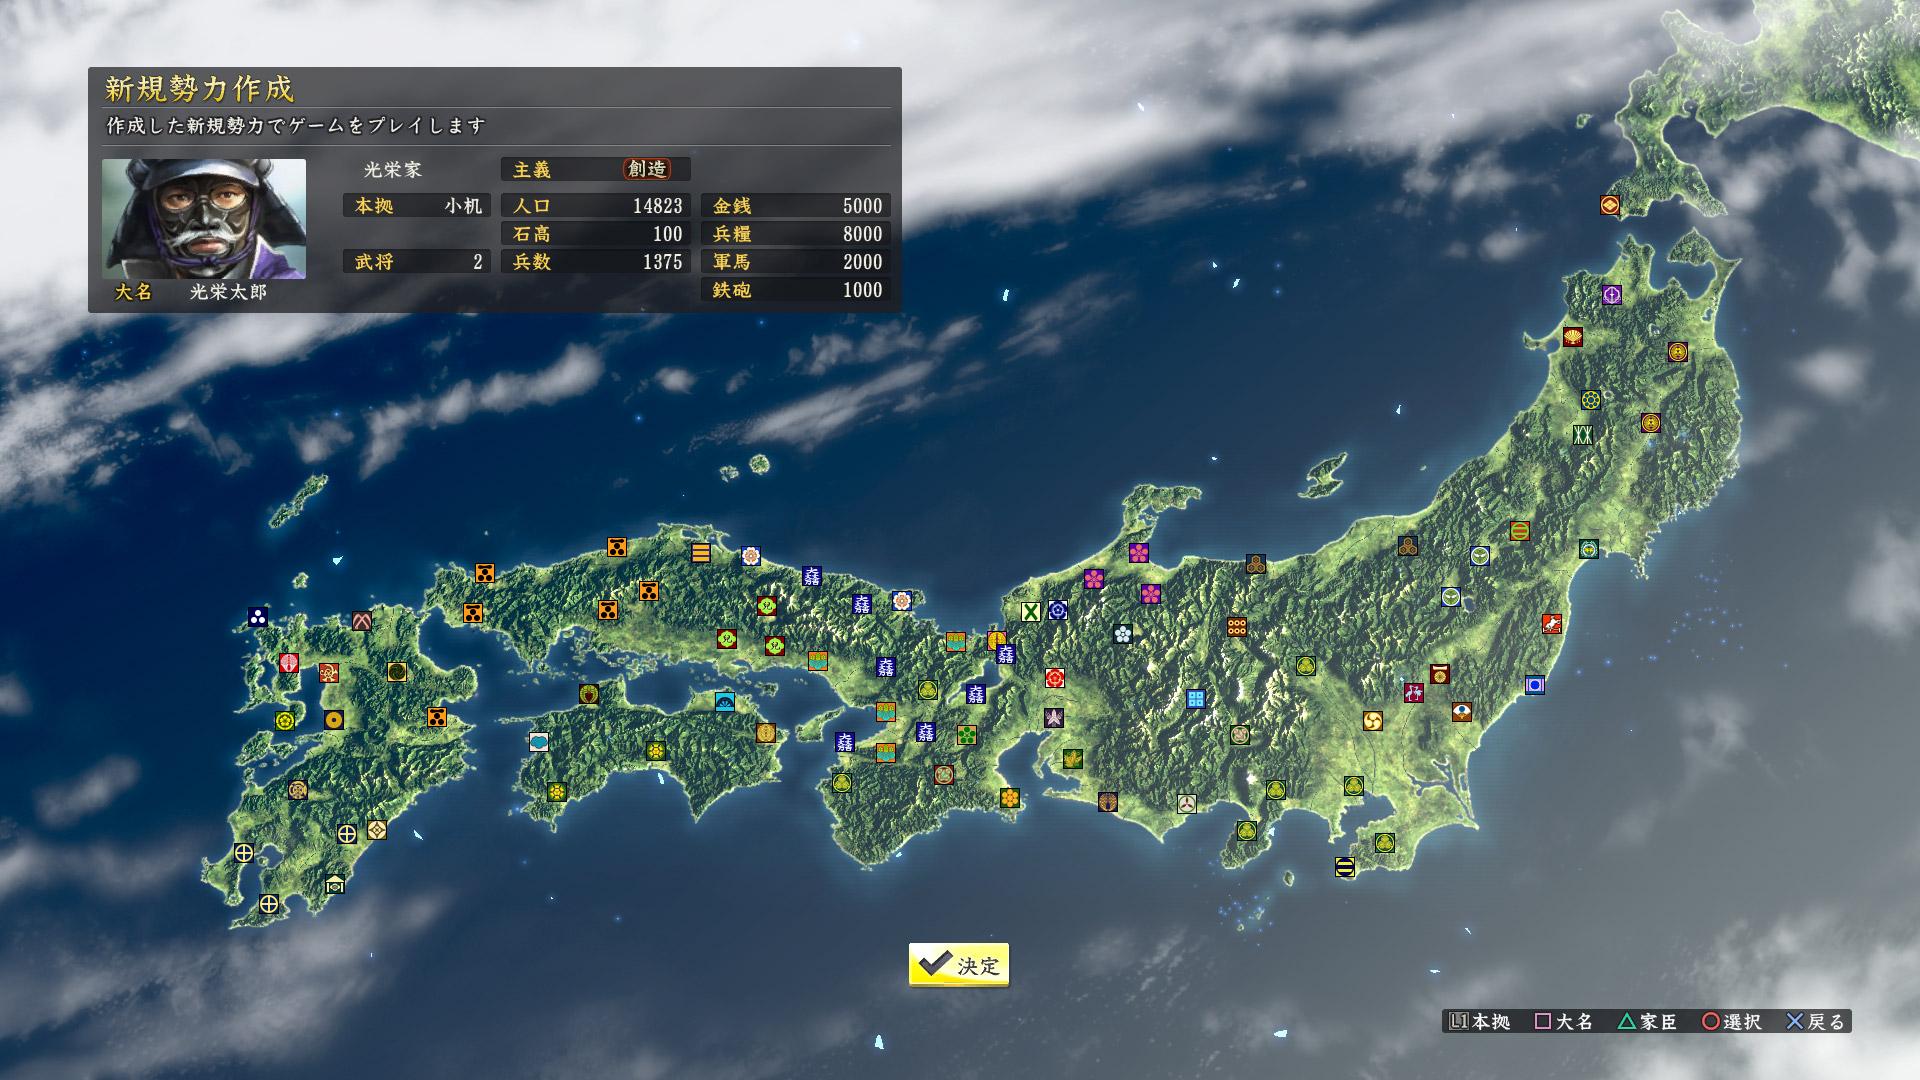Select the three white dots crest in northwest Kyushu
1920x1080 pixels.
coord(257,615)
